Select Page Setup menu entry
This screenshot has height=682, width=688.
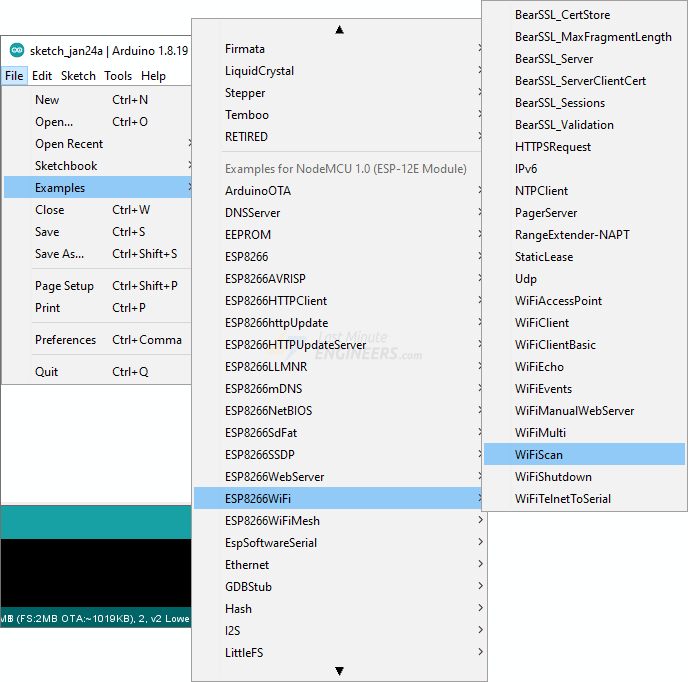click(x=64, y=286)
